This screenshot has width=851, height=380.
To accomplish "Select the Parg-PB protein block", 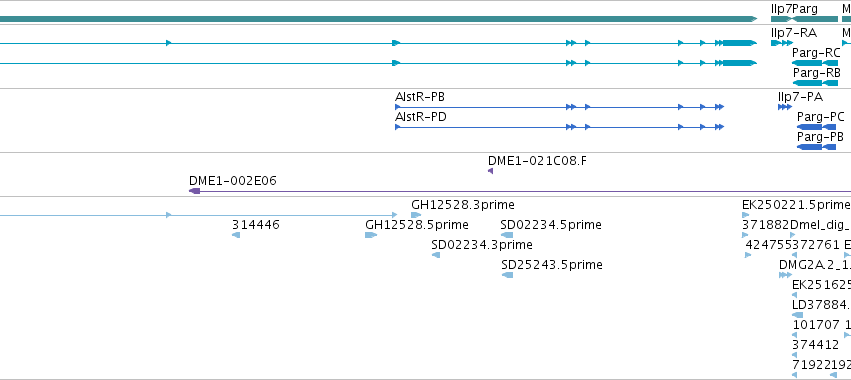I will [x=816, y=147].
